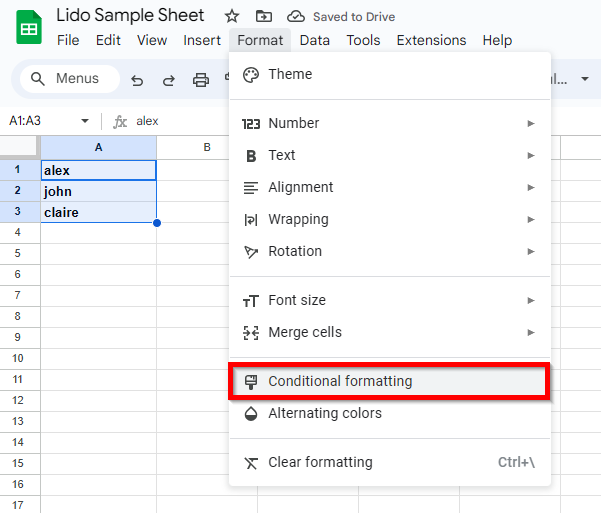Click the bold B Text icon
This screenshot has height=513, width=601.
(251, 156)
